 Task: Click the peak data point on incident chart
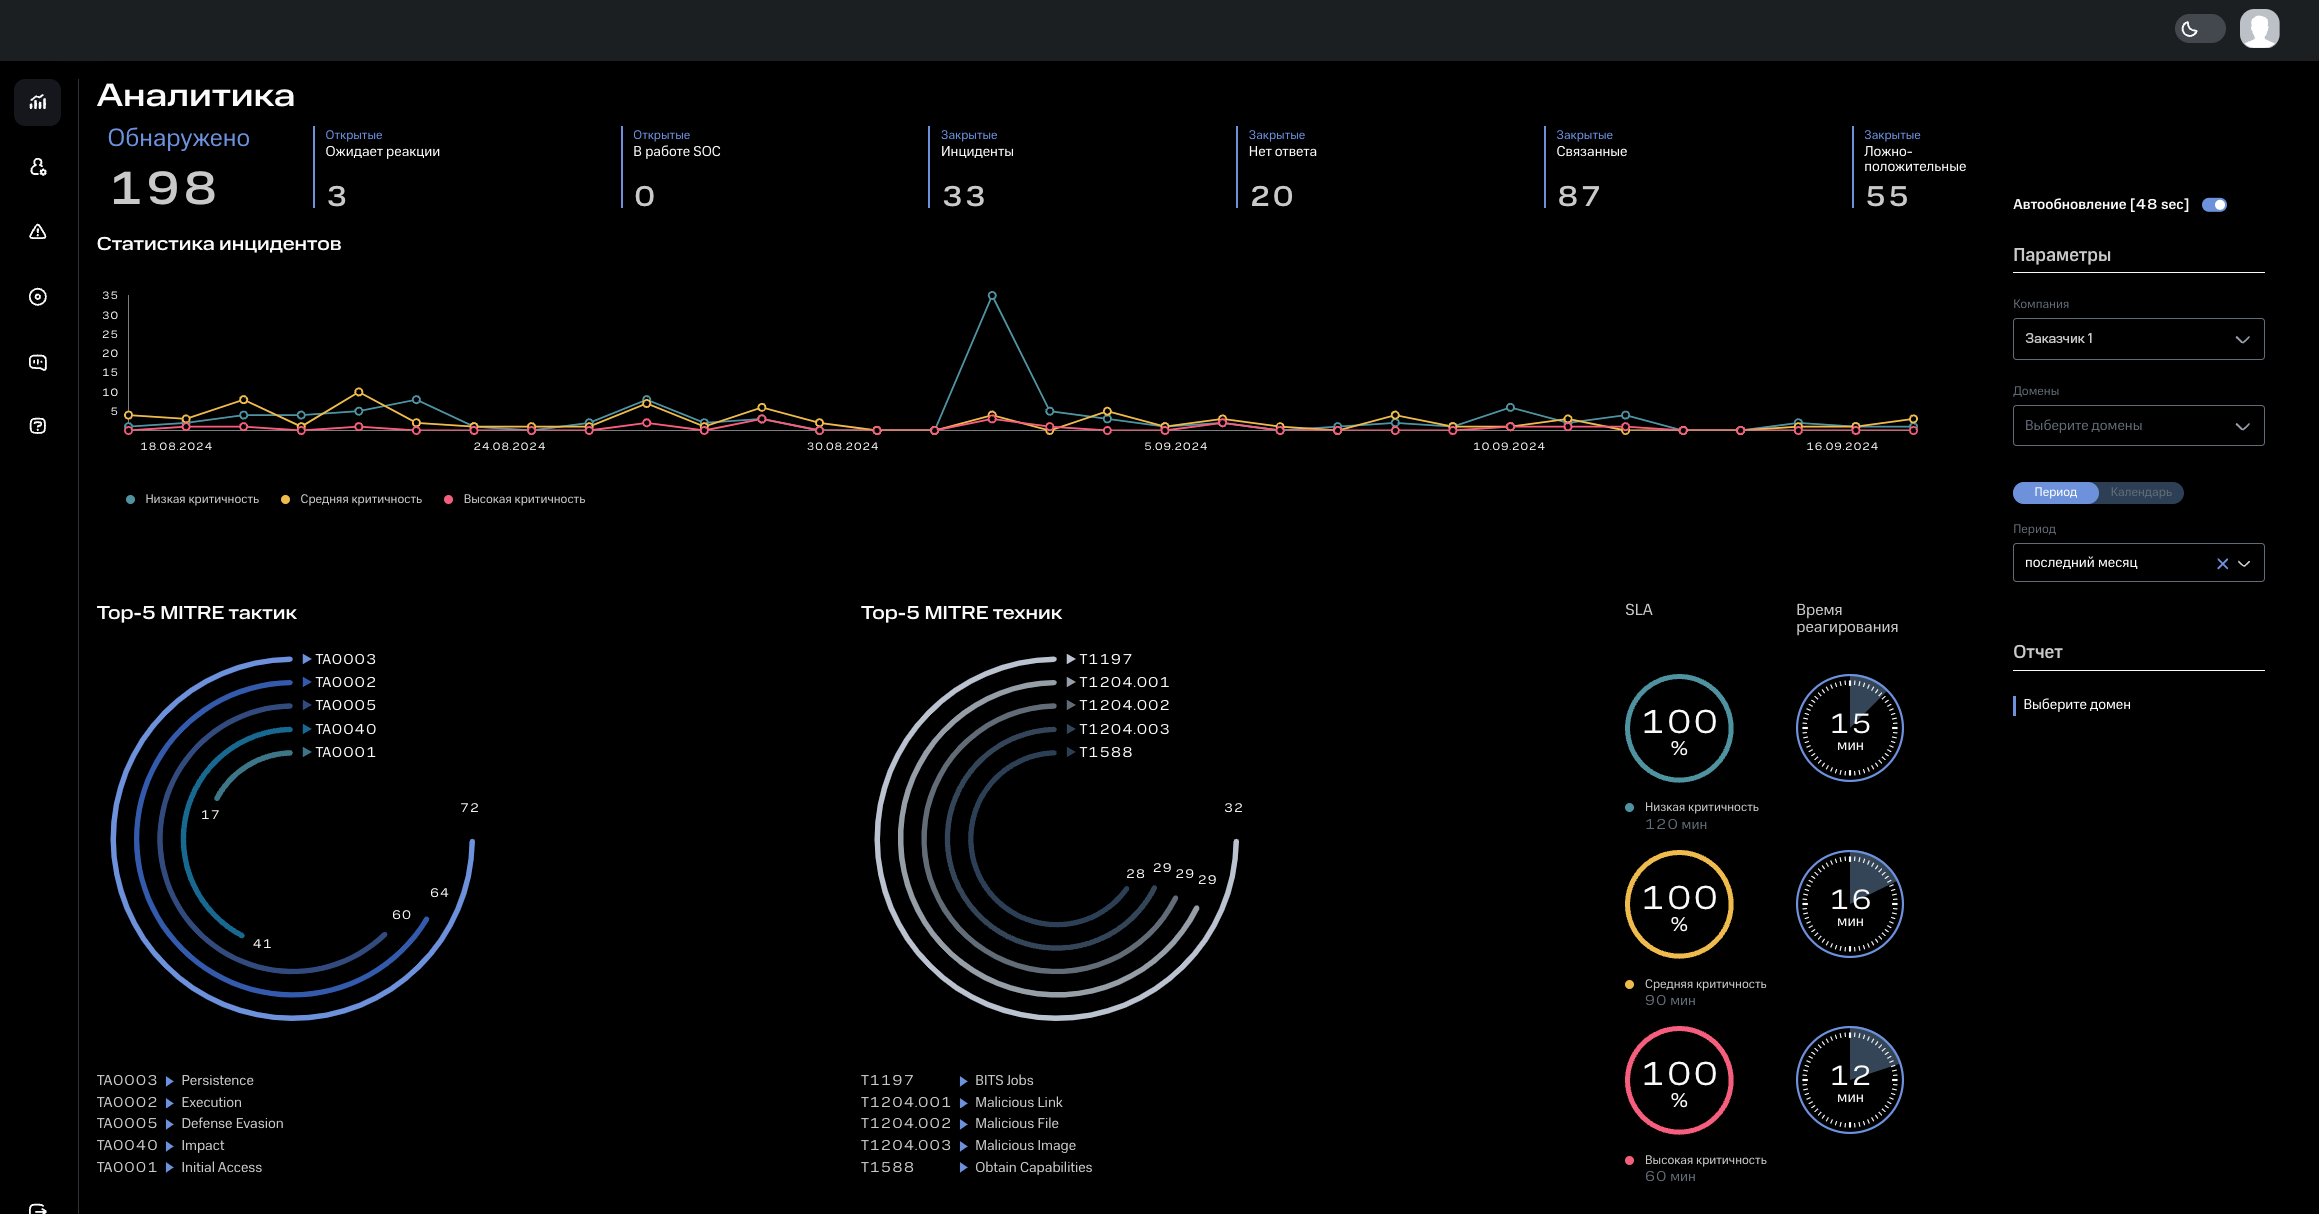click(x=991, y=296)
